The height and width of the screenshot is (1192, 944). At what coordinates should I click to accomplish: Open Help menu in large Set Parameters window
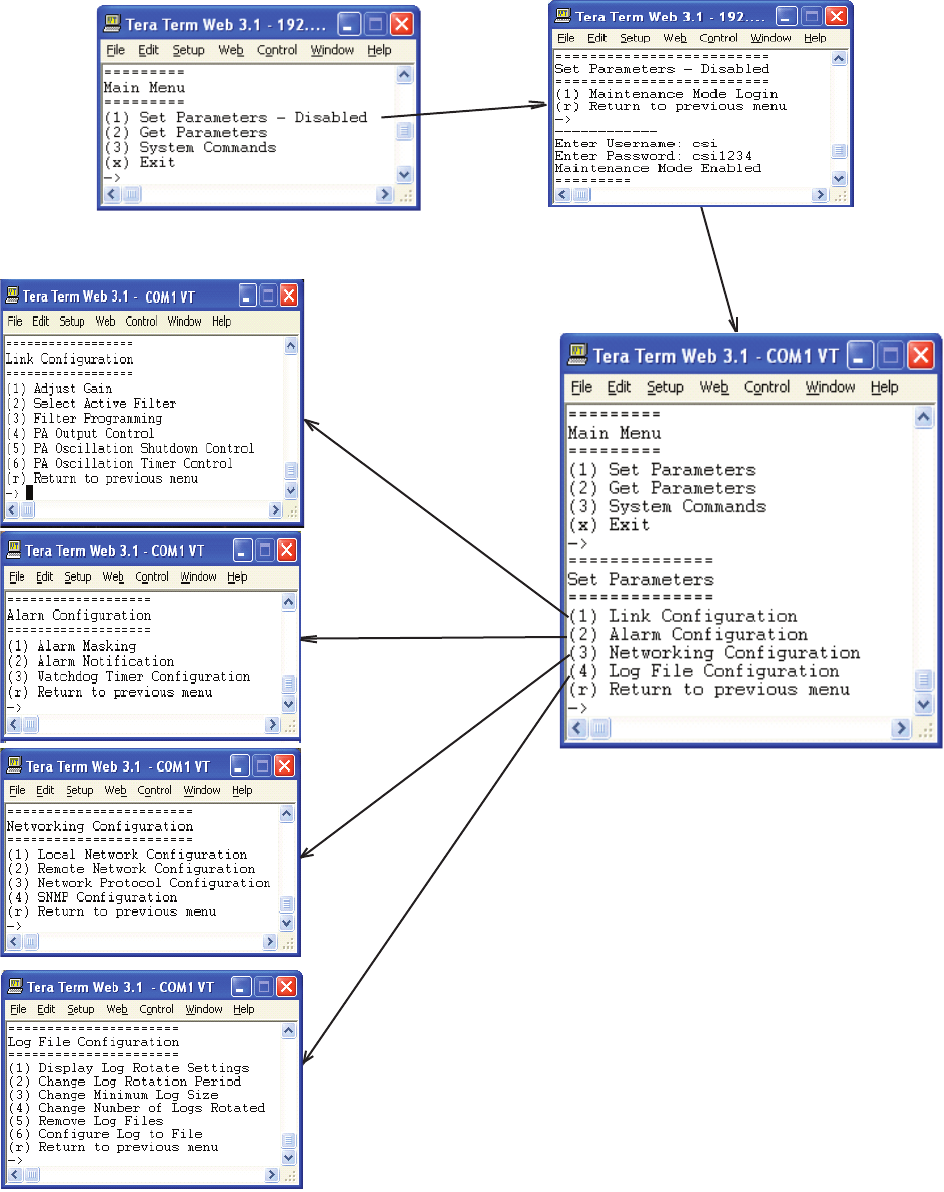tap(885, 387)
